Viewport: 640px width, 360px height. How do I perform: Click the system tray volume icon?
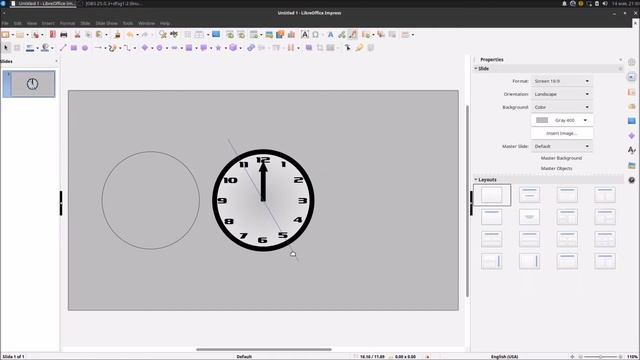point(605,3)
